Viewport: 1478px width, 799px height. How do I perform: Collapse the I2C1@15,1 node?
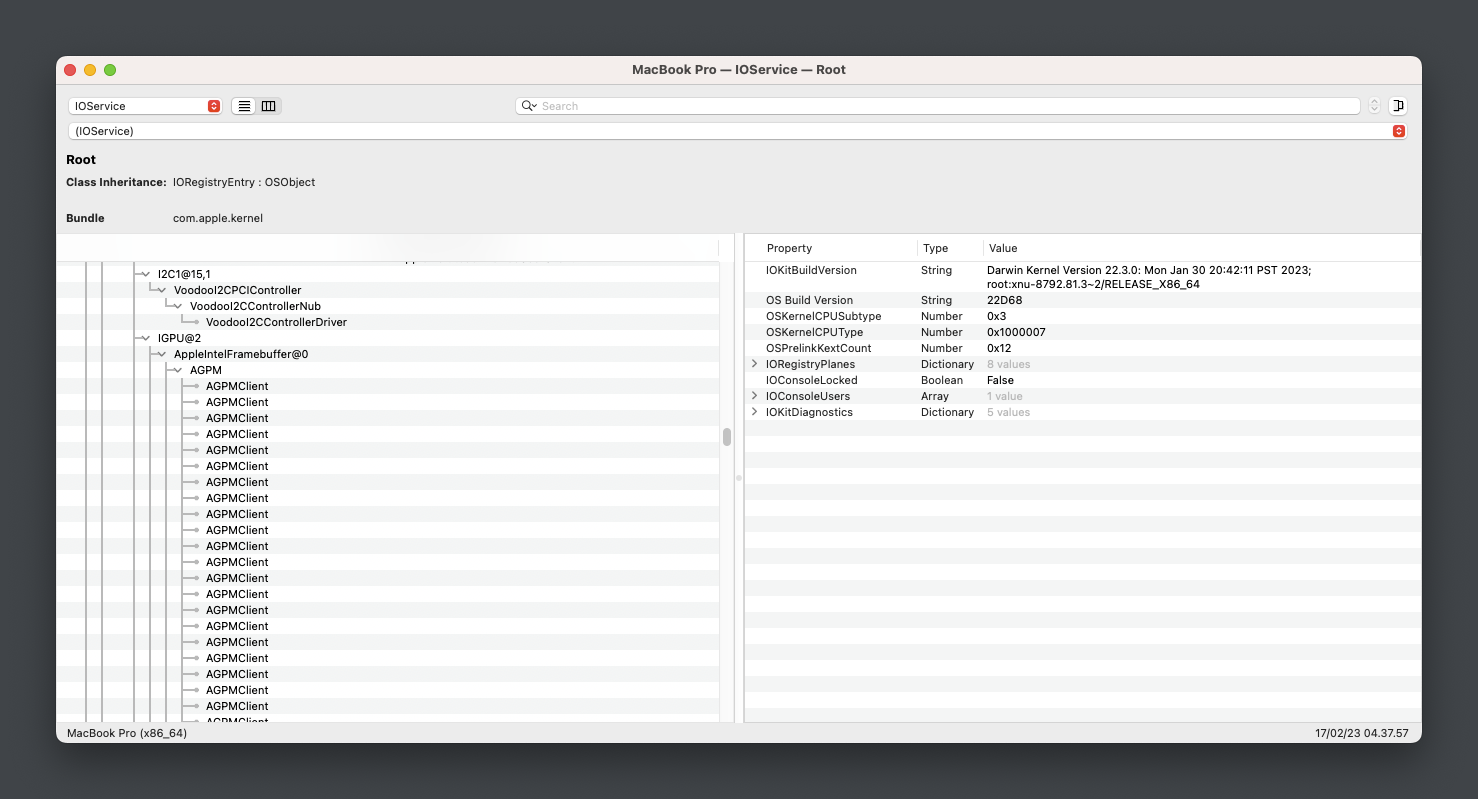pyautogui.click(x=146, y=274)
